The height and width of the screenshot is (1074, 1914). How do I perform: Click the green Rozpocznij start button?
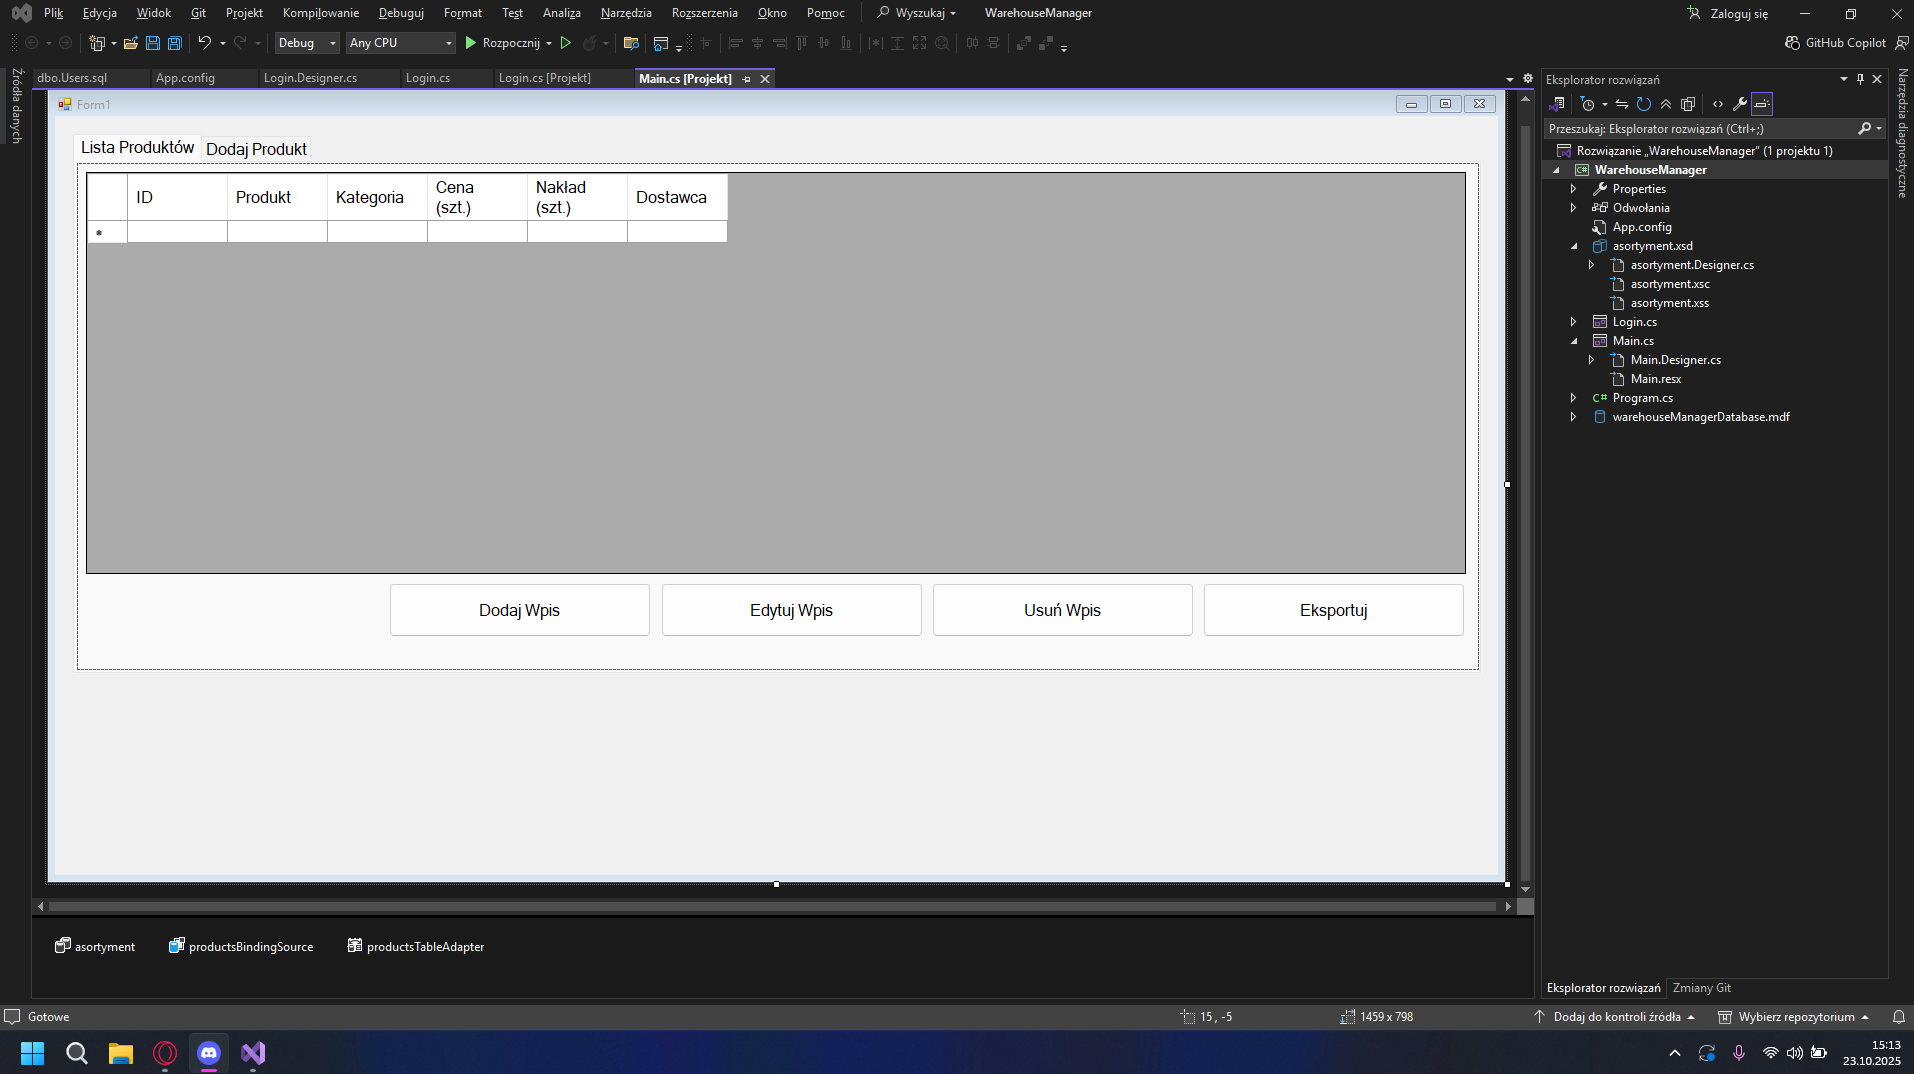point(503,43)
